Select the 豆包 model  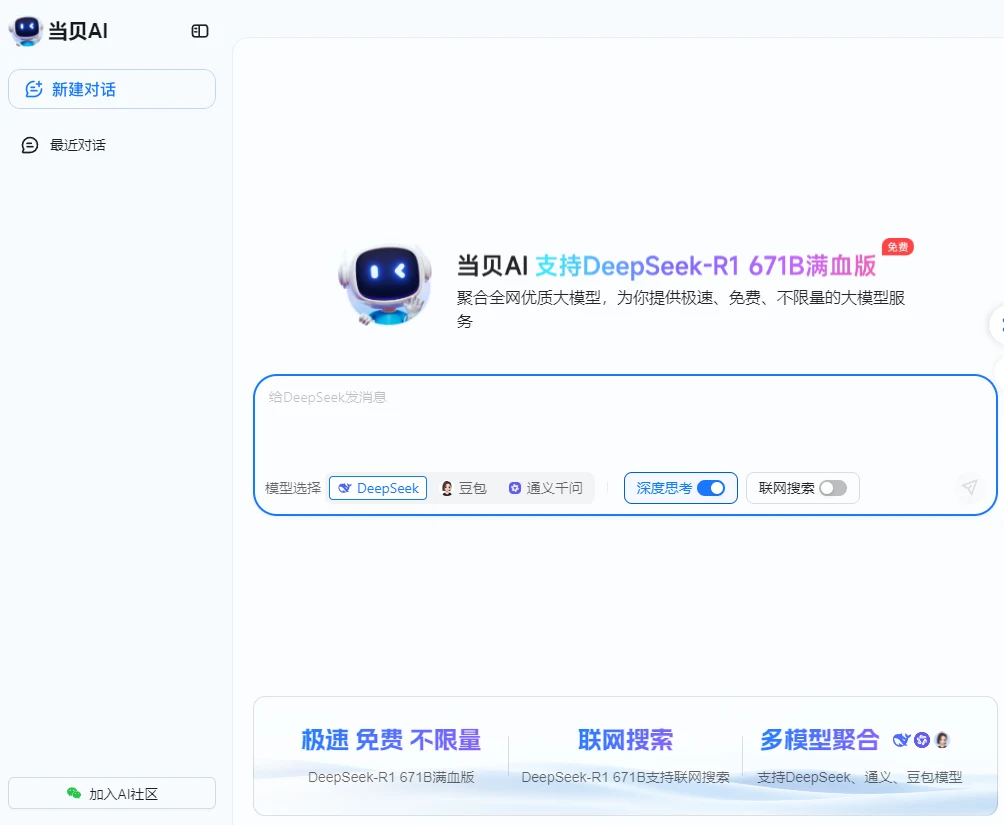pyautogui.click(x=464, y=488)
